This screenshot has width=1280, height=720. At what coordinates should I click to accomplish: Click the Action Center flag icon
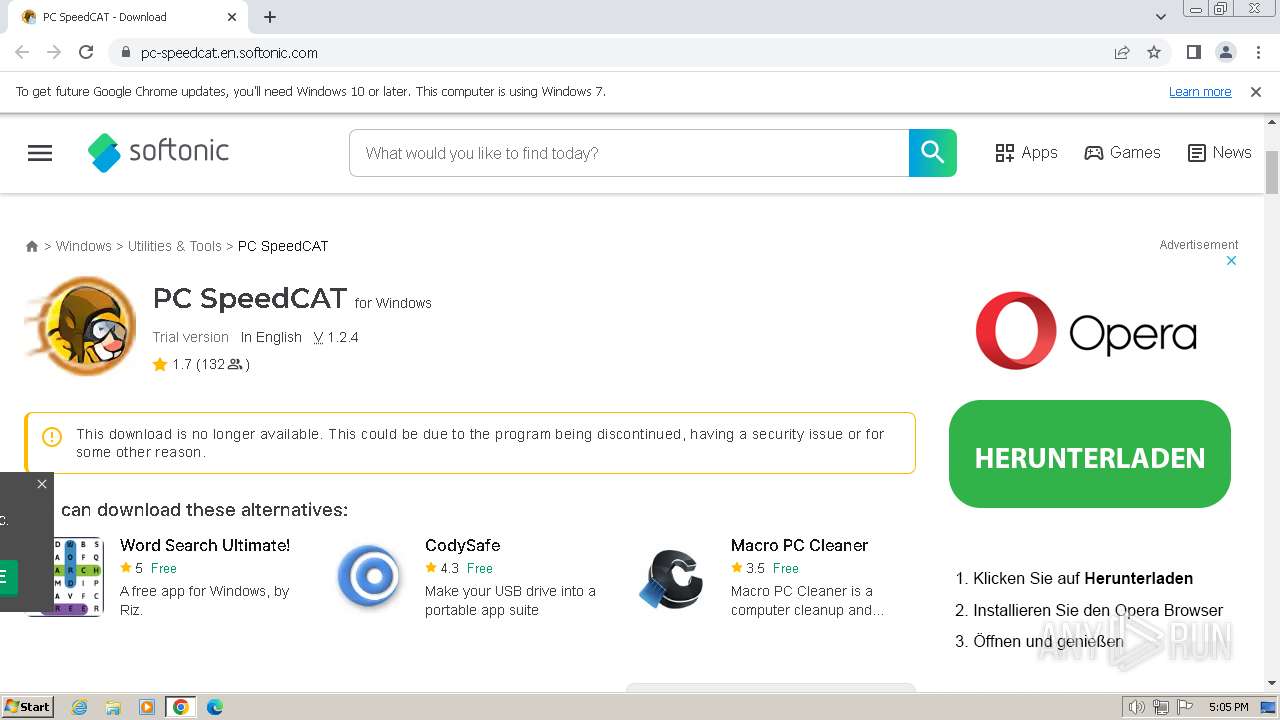[x=1184, y=707]
